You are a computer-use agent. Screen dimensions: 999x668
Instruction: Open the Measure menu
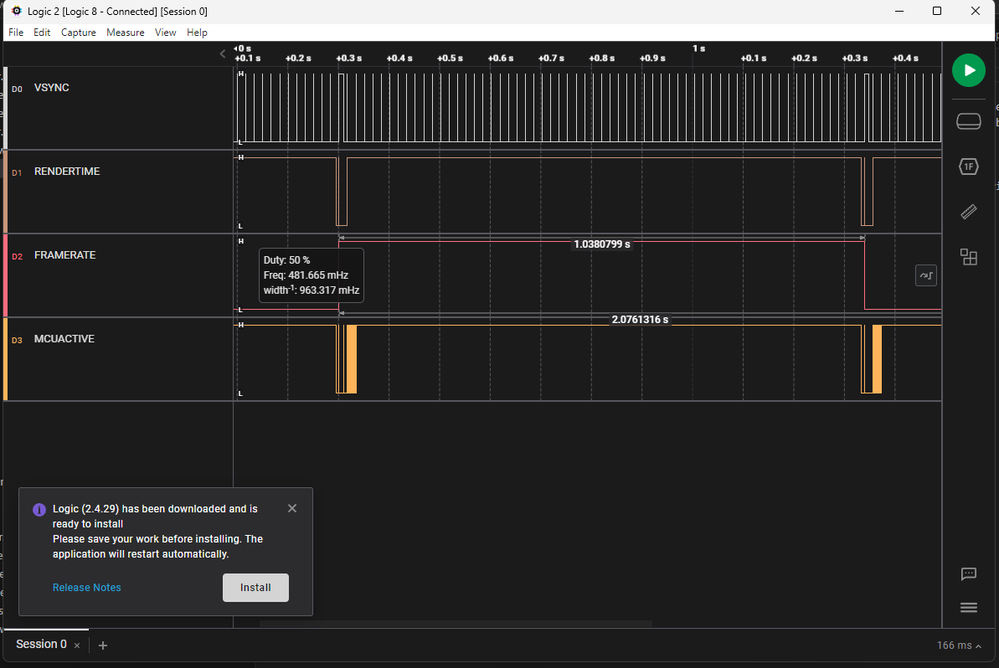point(126,33)
